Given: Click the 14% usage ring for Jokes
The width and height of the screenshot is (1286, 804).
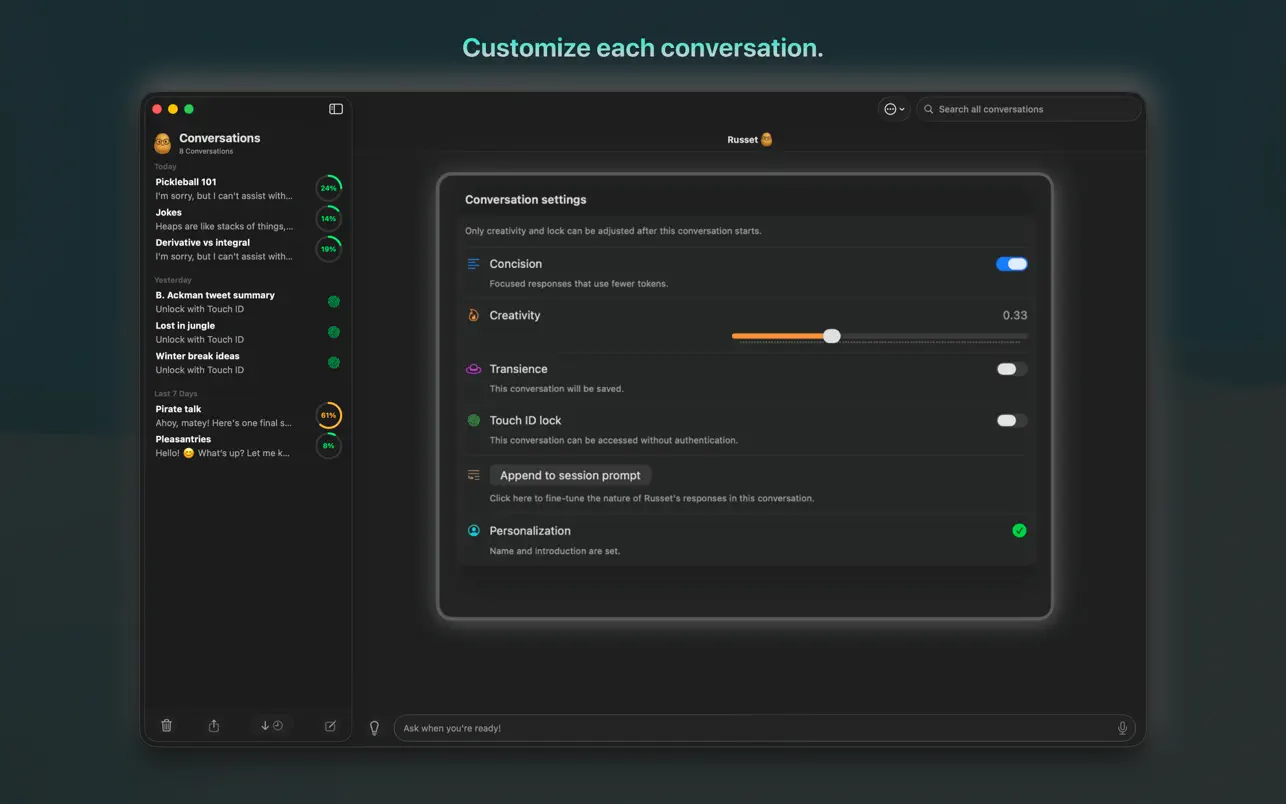Looking at the screenshot, I should 329,218.
